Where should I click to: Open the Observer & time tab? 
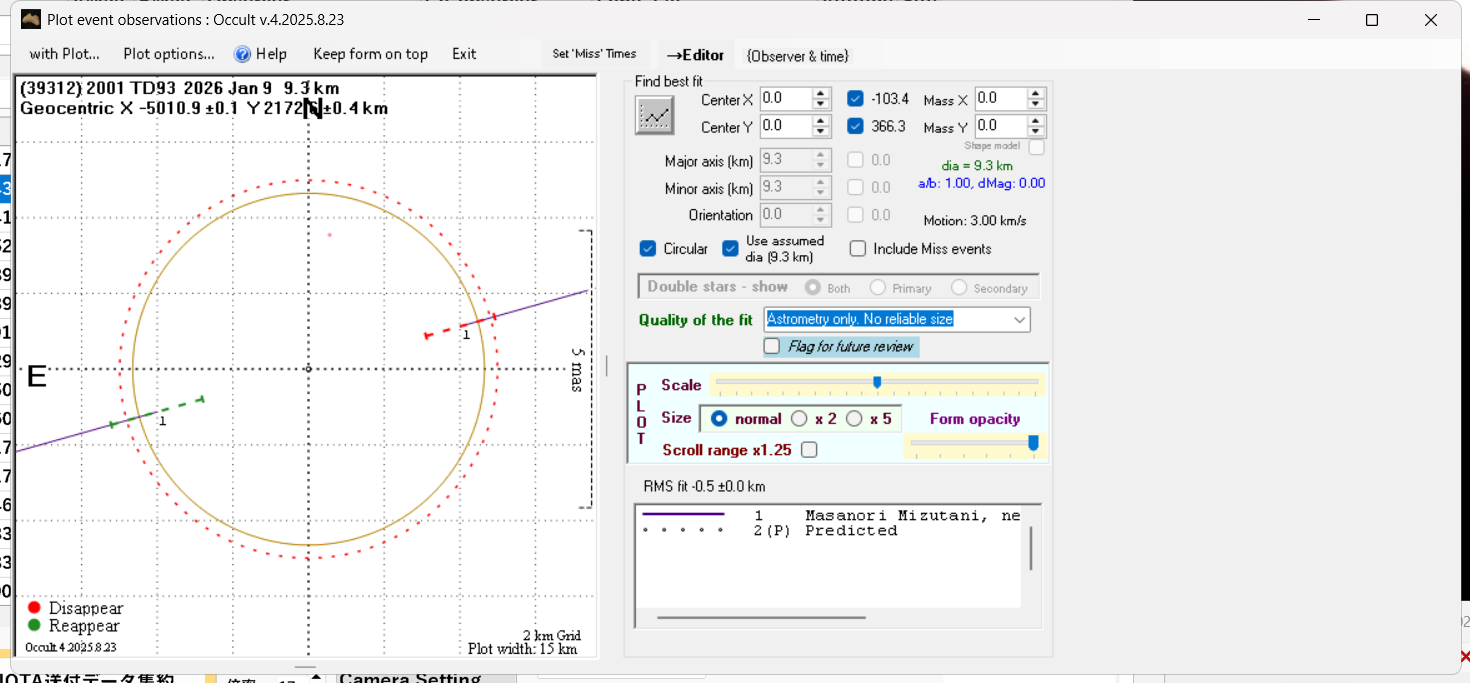pos(797,56)
